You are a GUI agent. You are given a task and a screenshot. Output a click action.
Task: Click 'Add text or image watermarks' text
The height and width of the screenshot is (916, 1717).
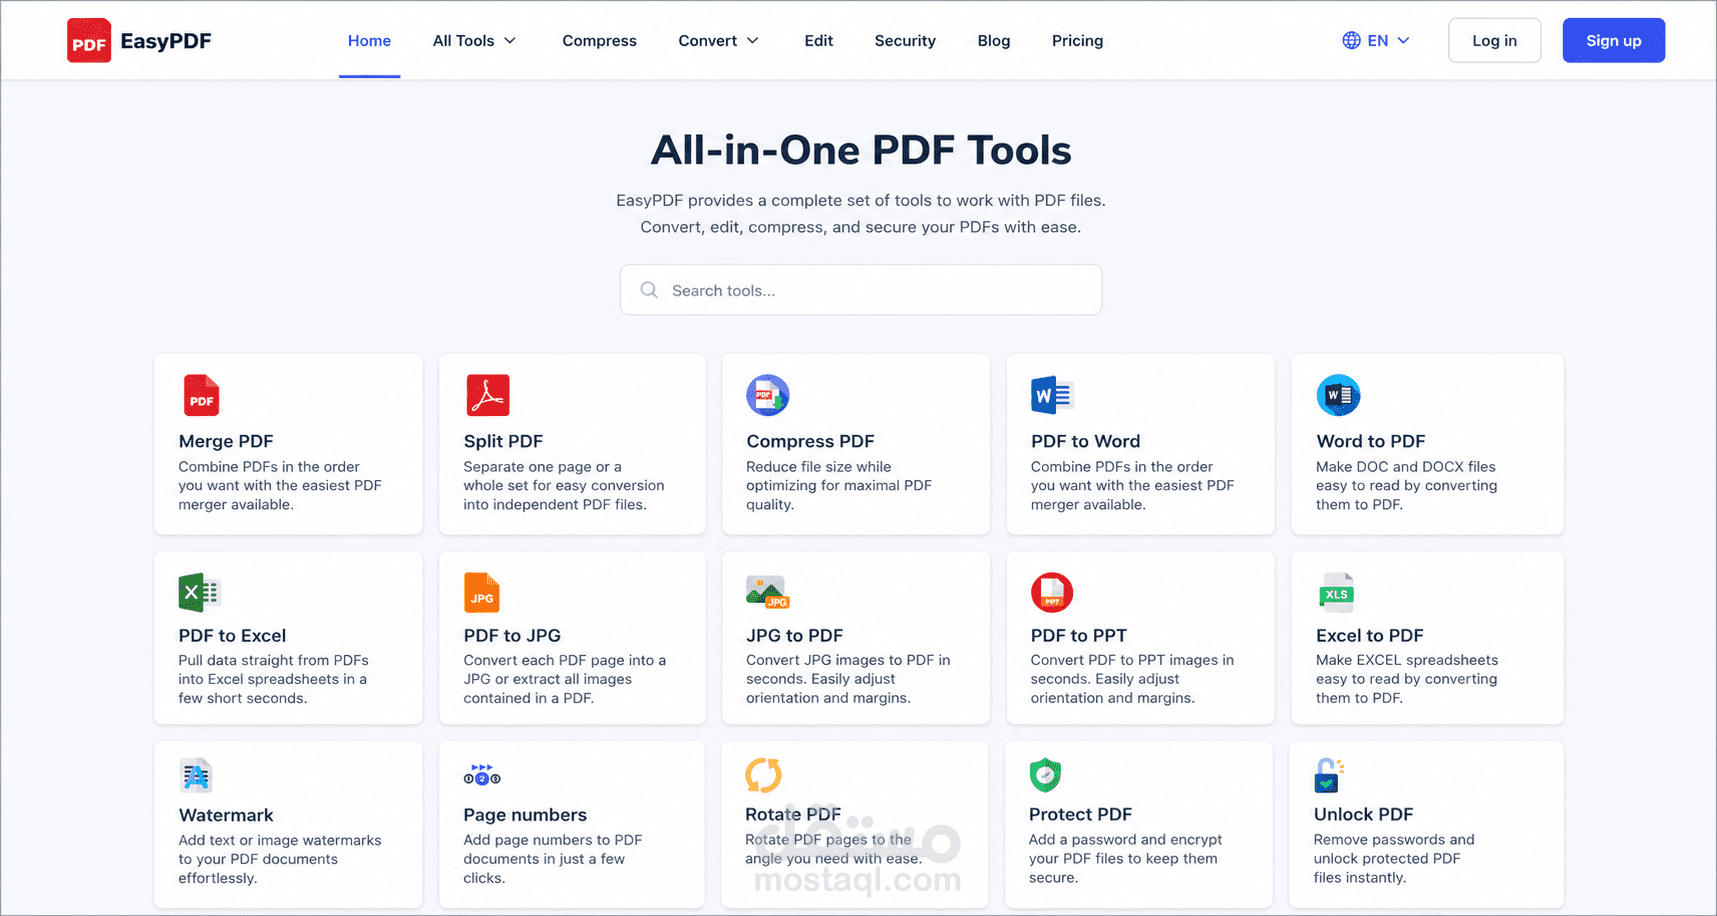(x=280, y=840)
